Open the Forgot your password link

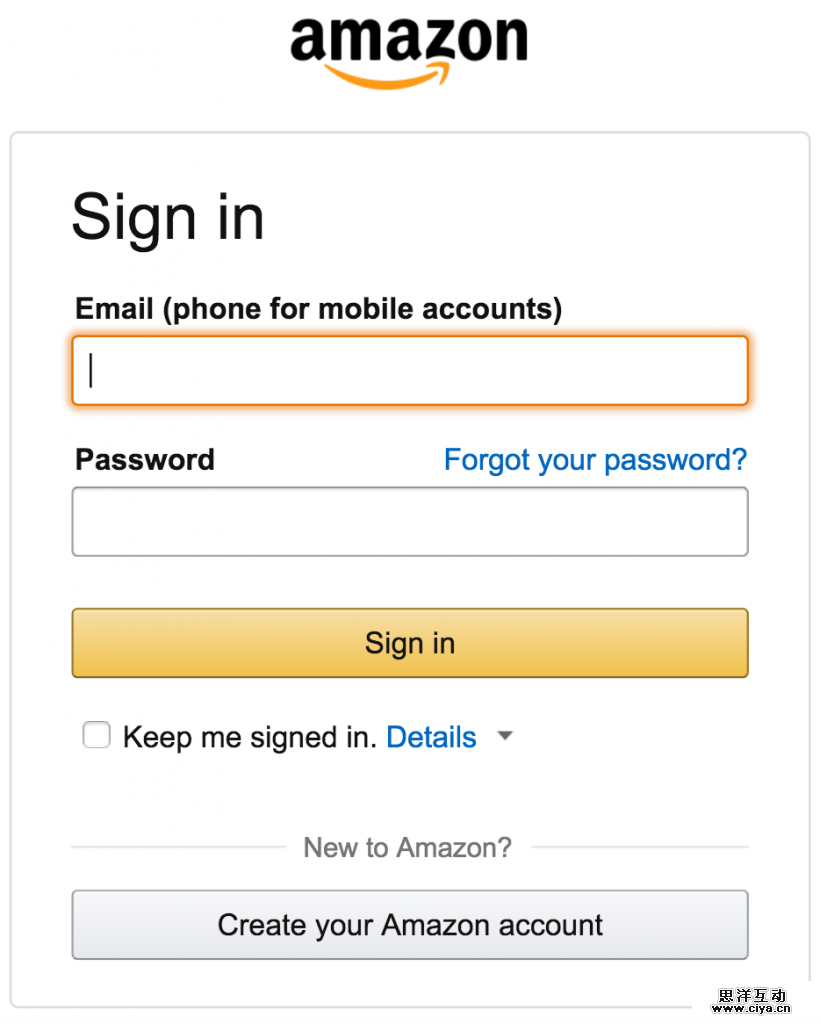tap(595, 460)
